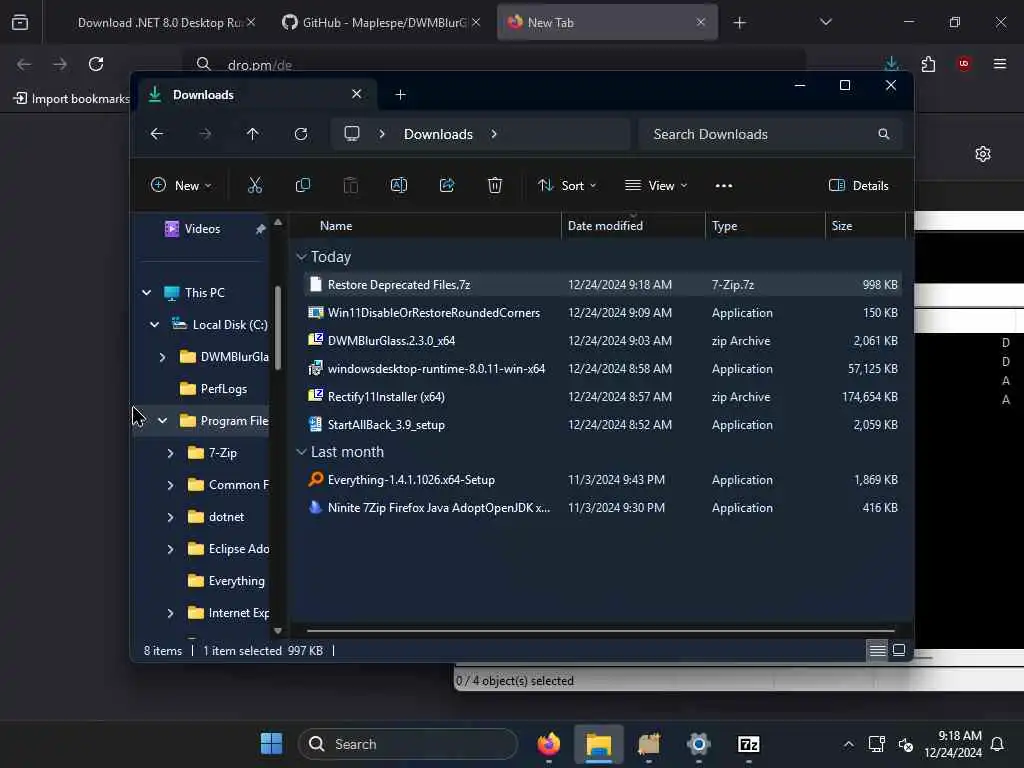
Task: Click the Paste clipboard icon in Explorer toolbar
Action: click(x=351, y=185)
